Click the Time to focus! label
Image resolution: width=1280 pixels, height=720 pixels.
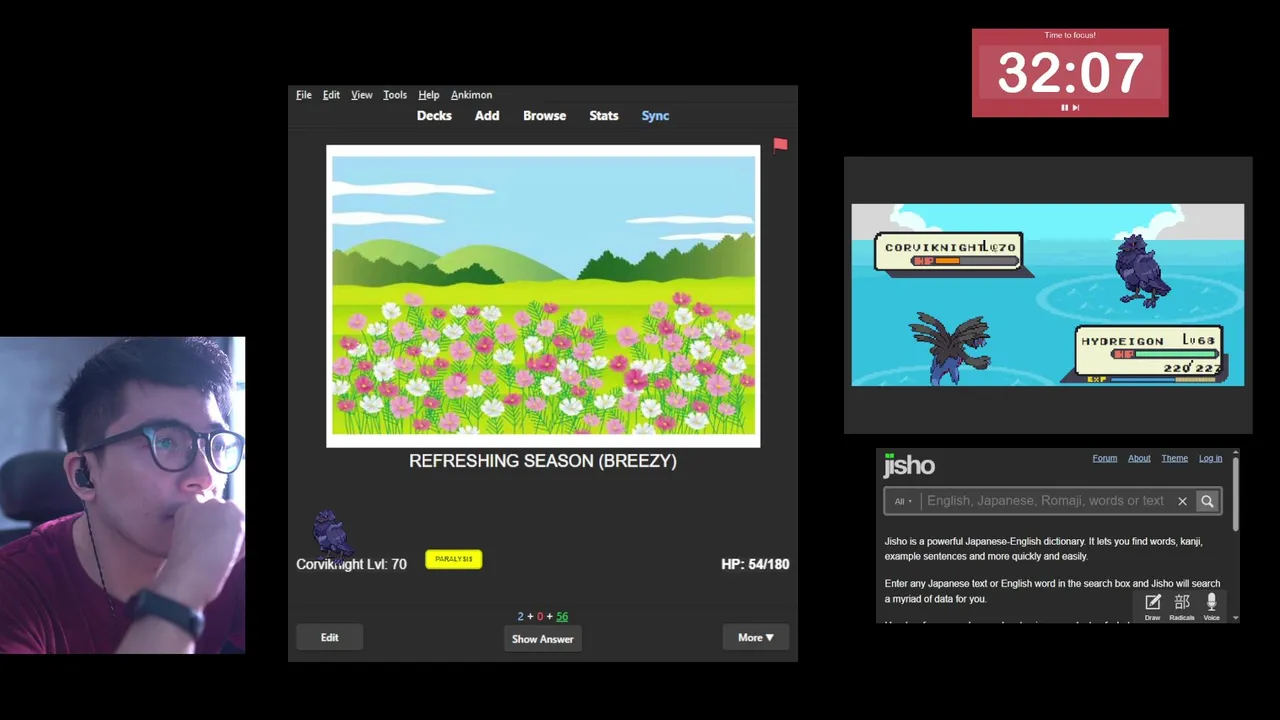click(1070, 35)
